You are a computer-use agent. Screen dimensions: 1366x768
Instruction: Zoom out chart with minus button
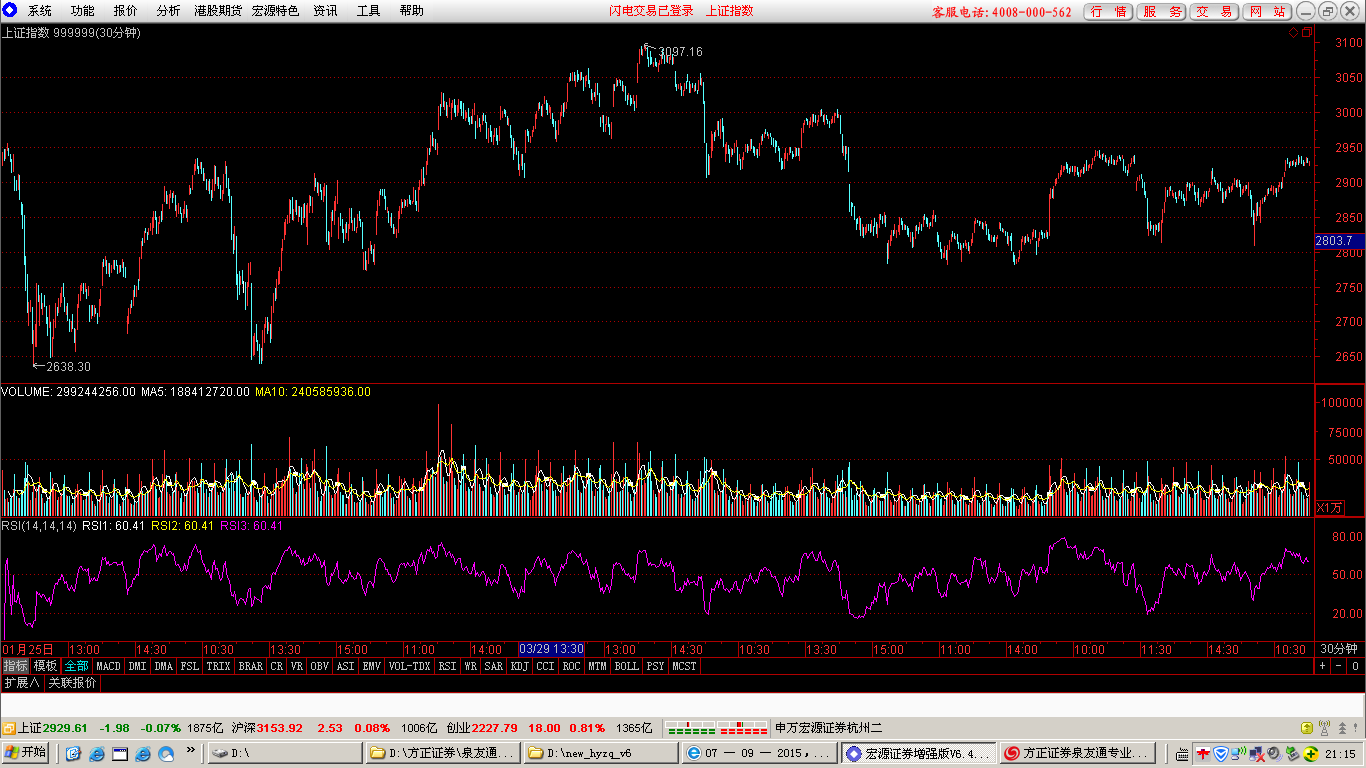[x=1338, y=665]
